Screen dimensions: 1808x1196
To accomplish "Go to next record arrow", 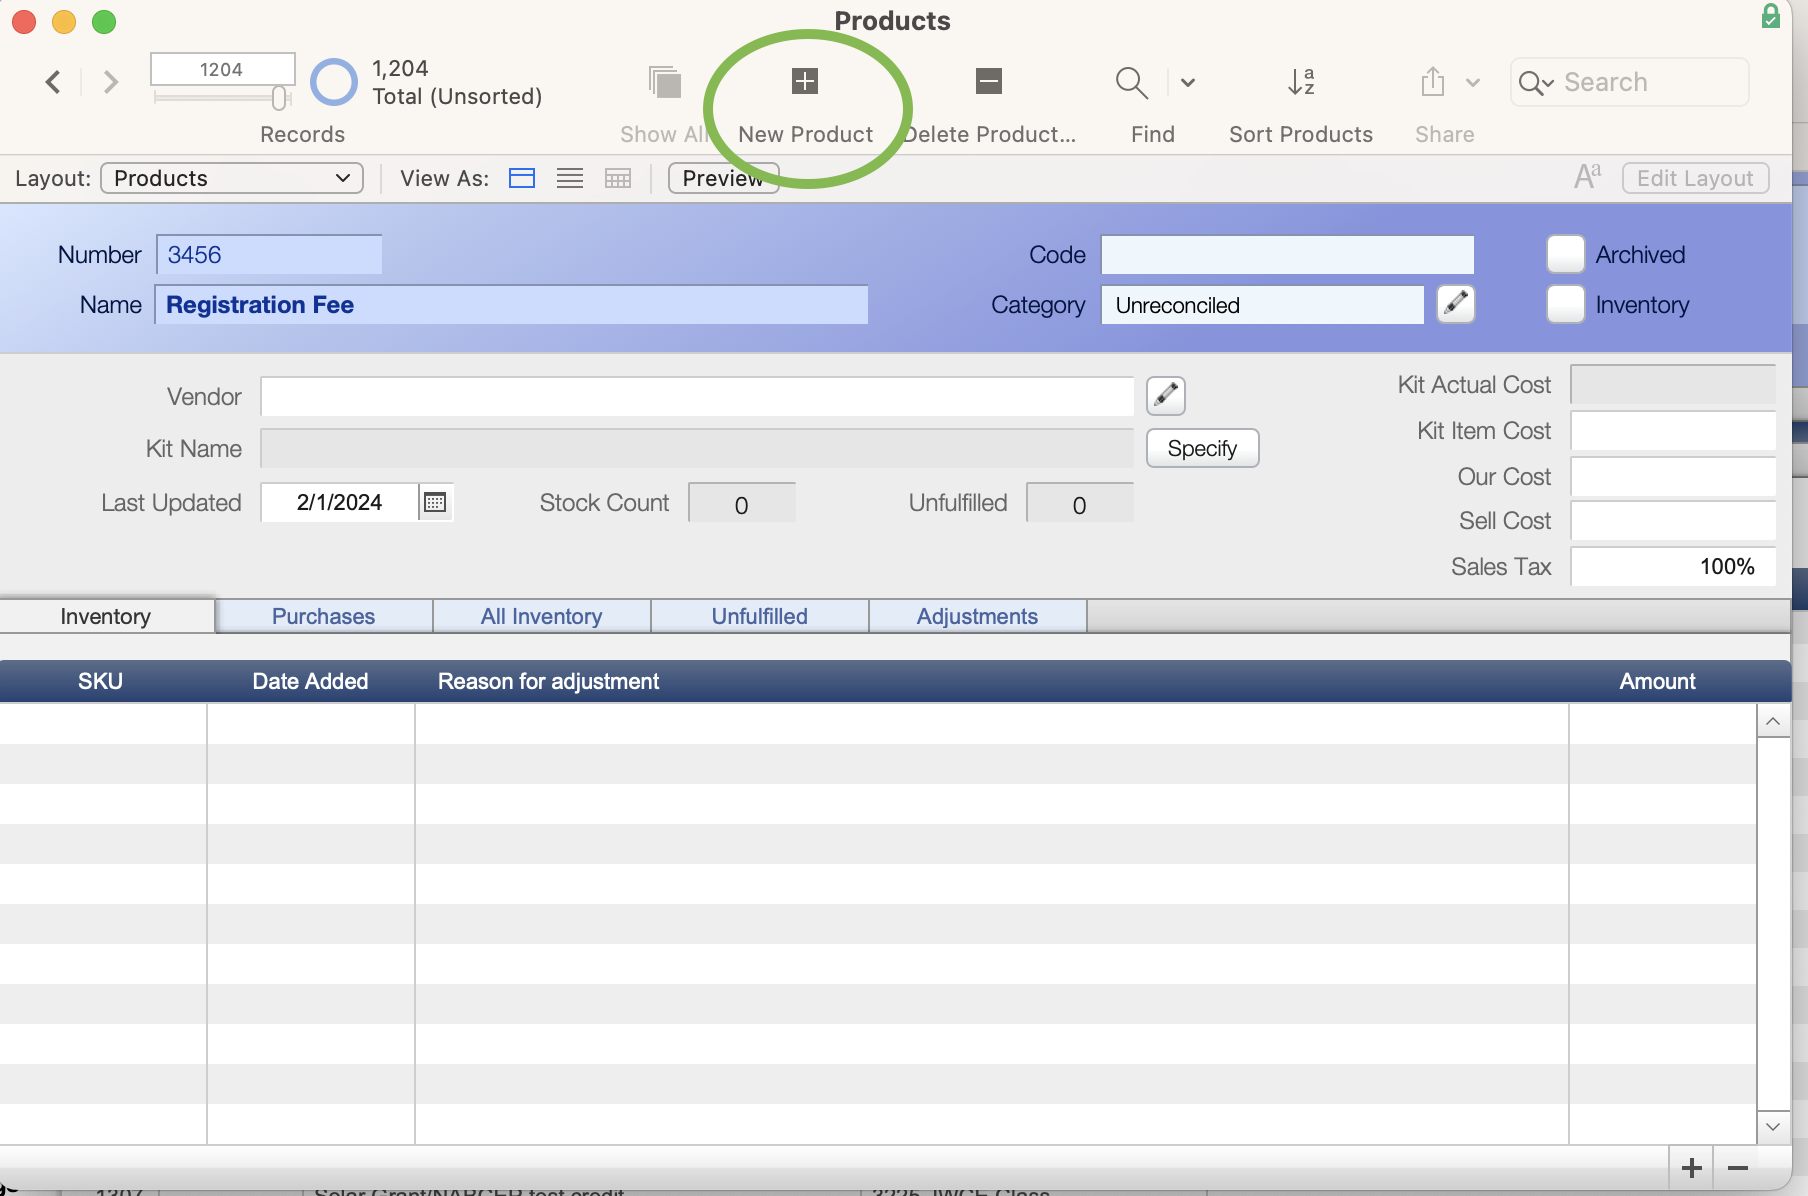I will (110, 82).
